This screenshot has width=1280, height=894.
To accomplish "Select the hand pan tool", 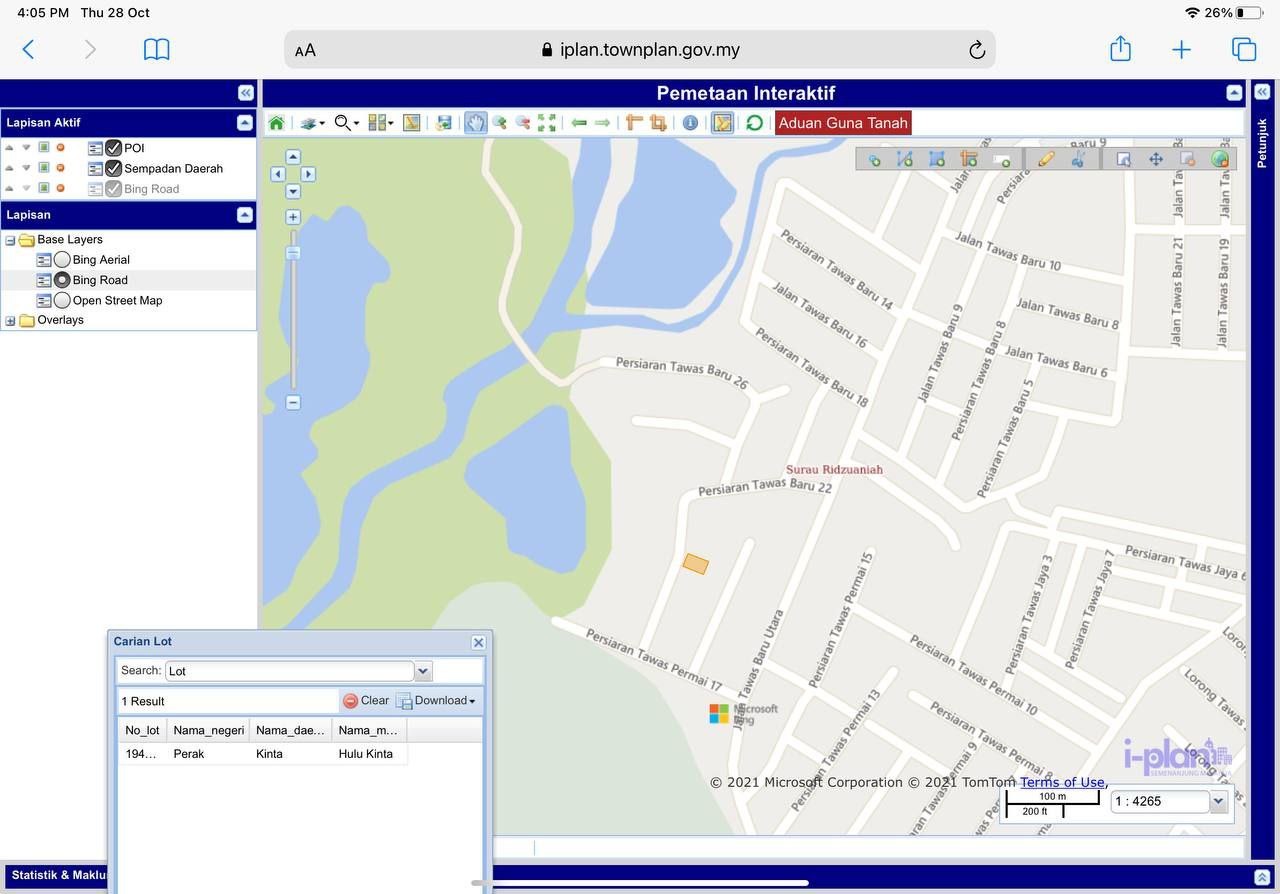I will 475,123.
